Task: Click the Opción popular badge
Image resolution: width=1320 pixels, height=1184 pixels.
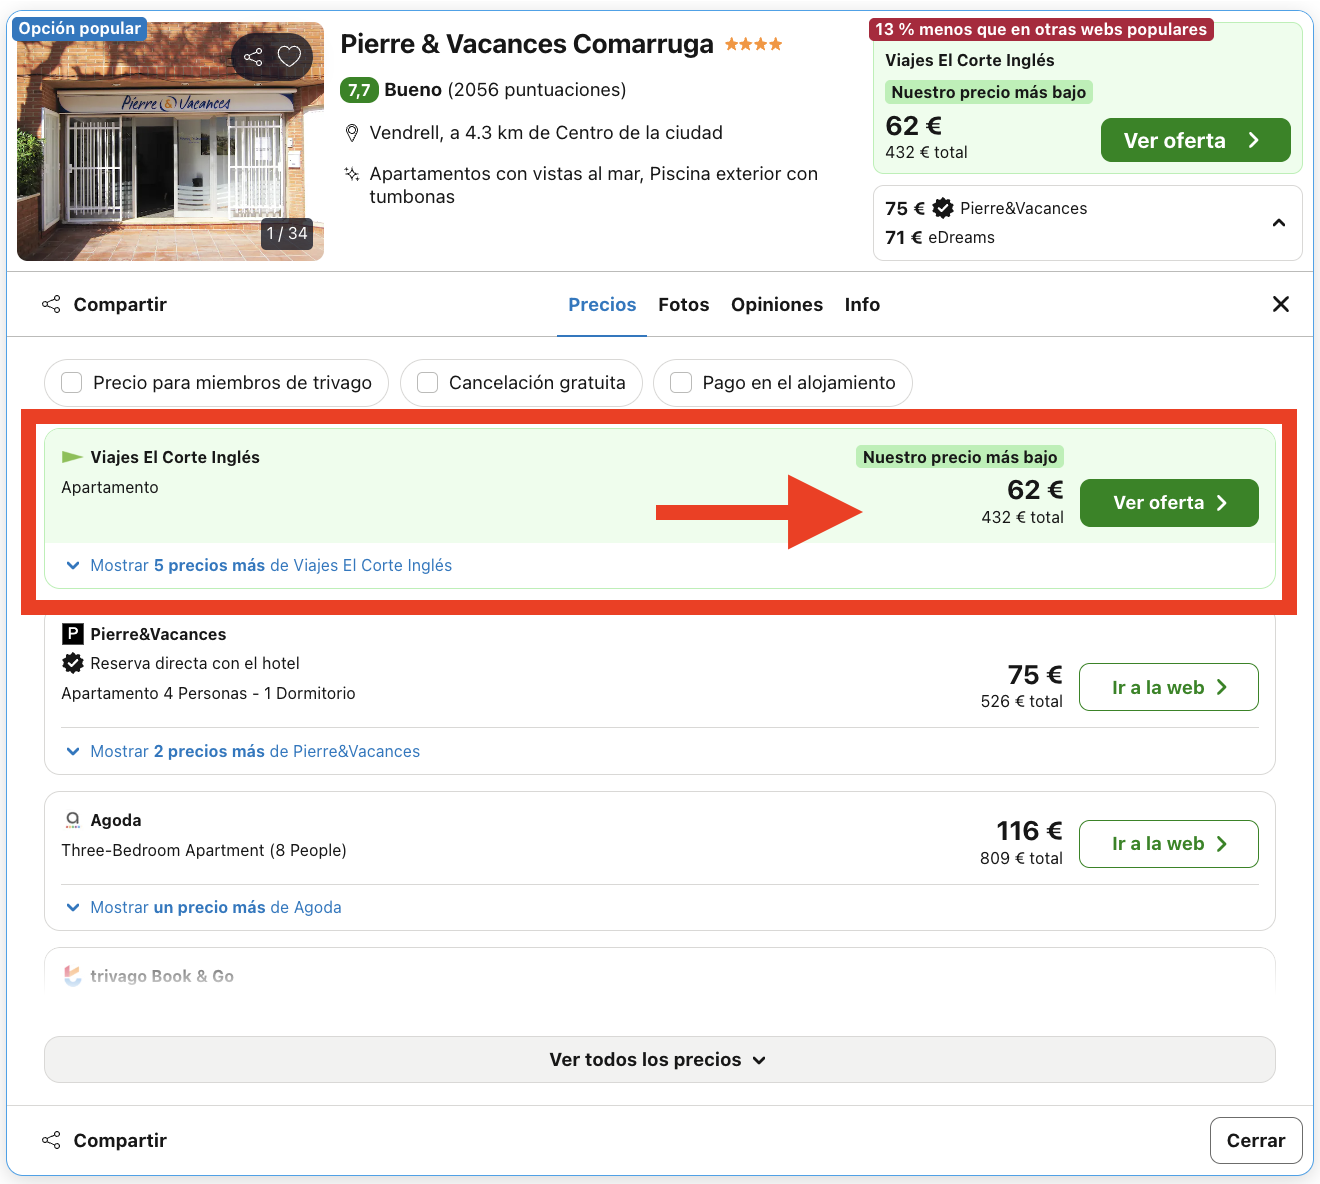Action: tap(79, 29)
